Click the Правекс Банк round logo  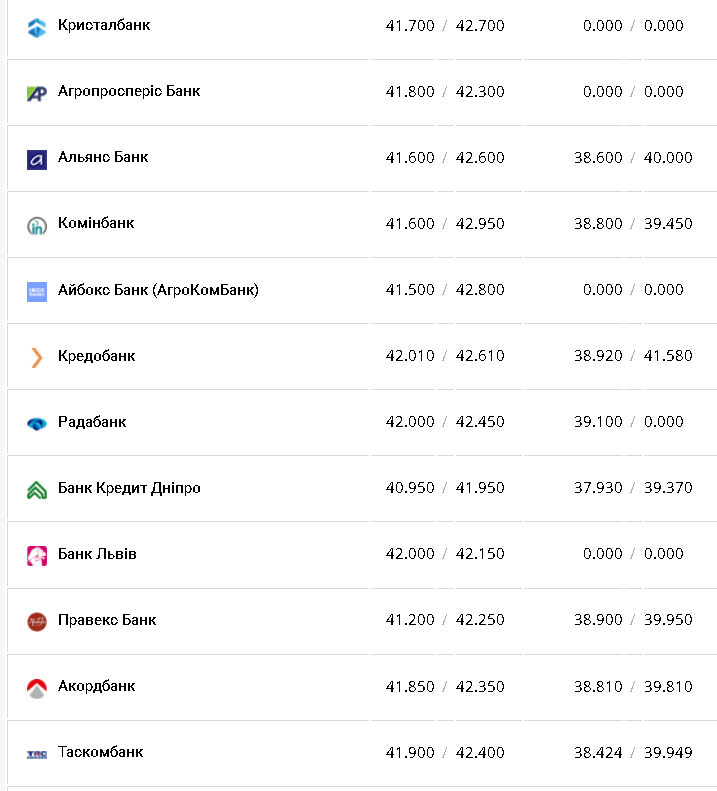(x=37, y=621)
